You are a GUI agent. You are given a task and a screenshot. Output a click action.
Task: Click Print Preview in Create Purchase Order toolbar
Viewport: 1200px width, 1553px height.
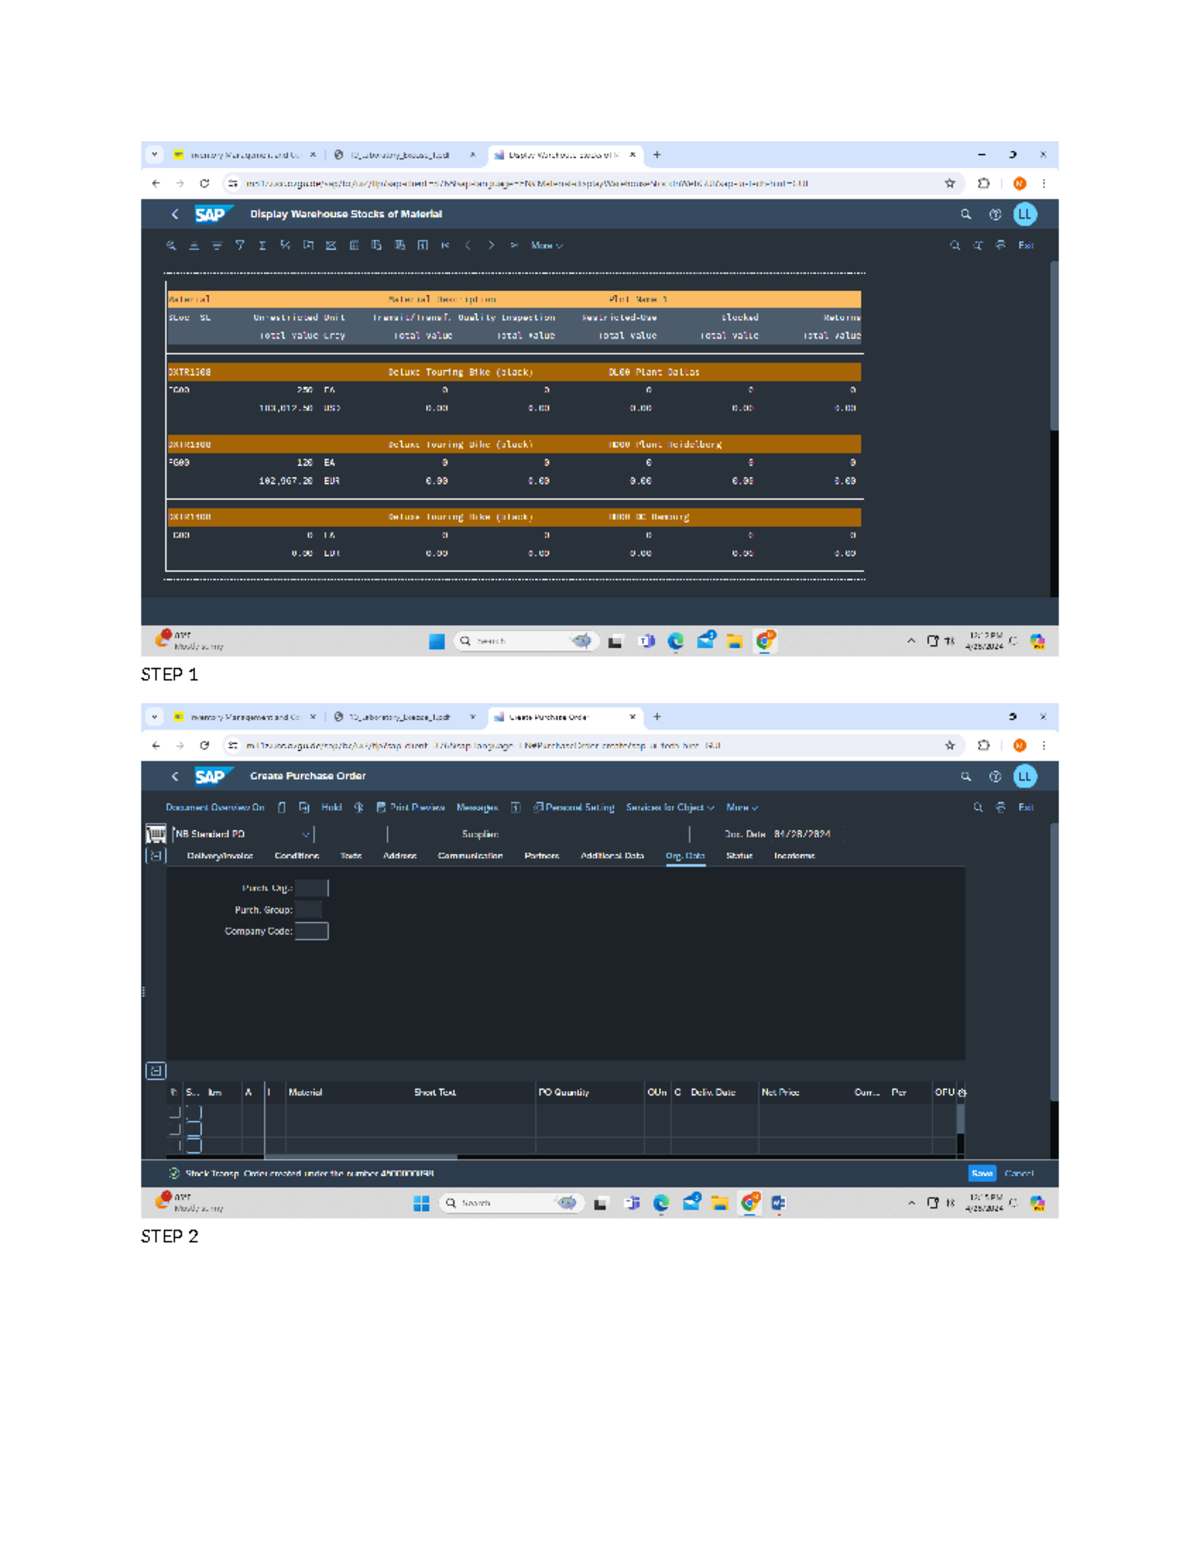coord(410,807)
